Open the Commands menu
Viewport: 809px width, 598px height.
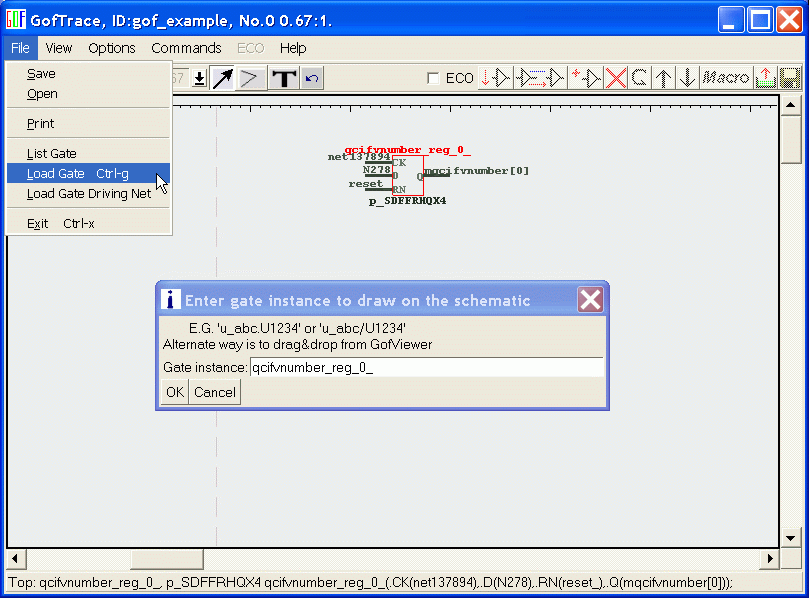point(186,48)
